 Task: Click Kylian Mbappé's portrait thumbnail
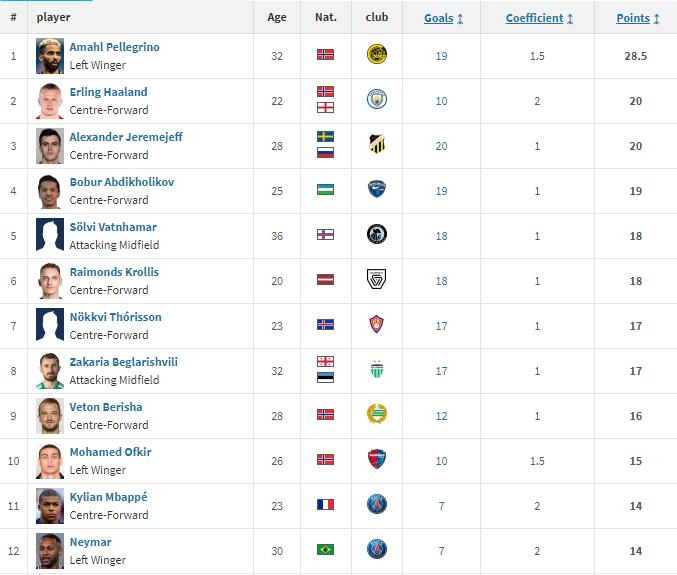point(50,506)
